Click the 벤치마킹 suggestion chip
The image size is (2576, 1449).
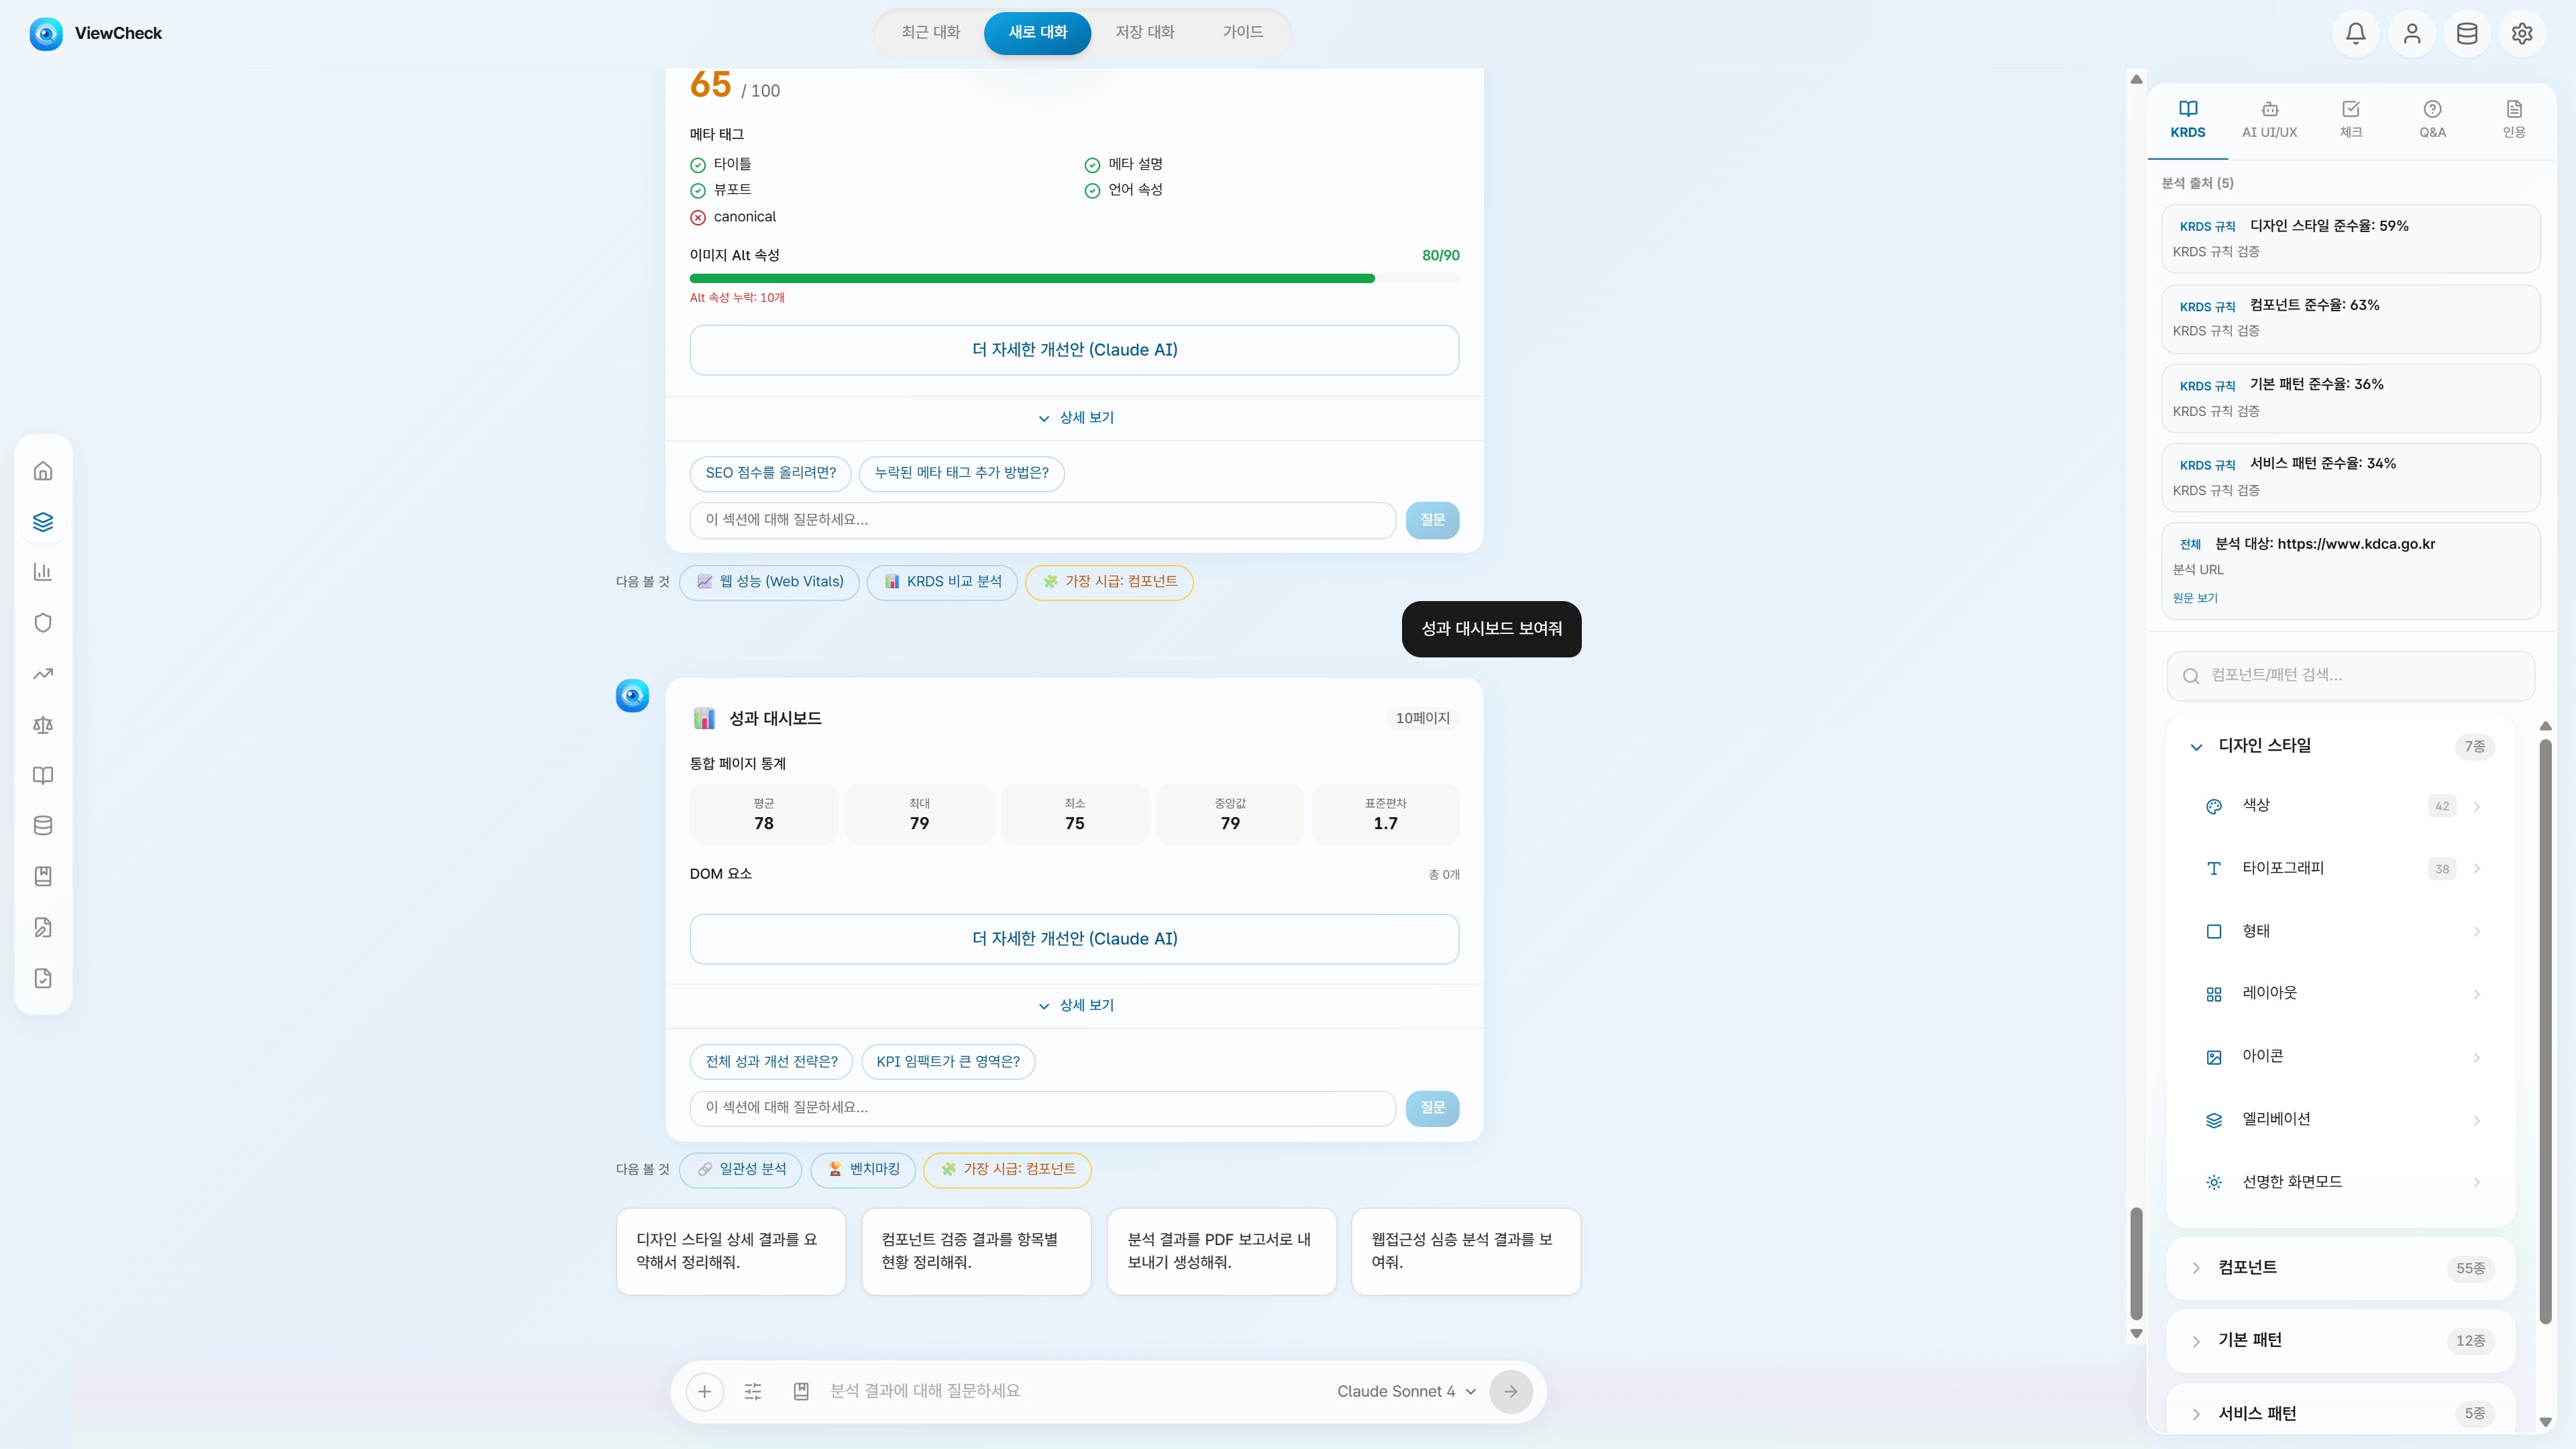863,1170
